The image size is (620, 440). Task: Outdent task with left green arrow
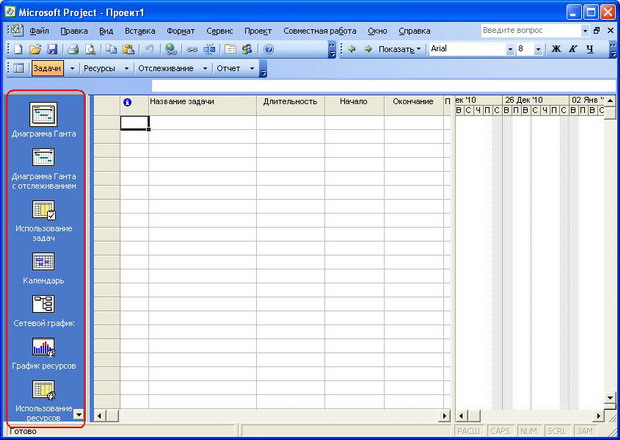[x=352, y=49]
